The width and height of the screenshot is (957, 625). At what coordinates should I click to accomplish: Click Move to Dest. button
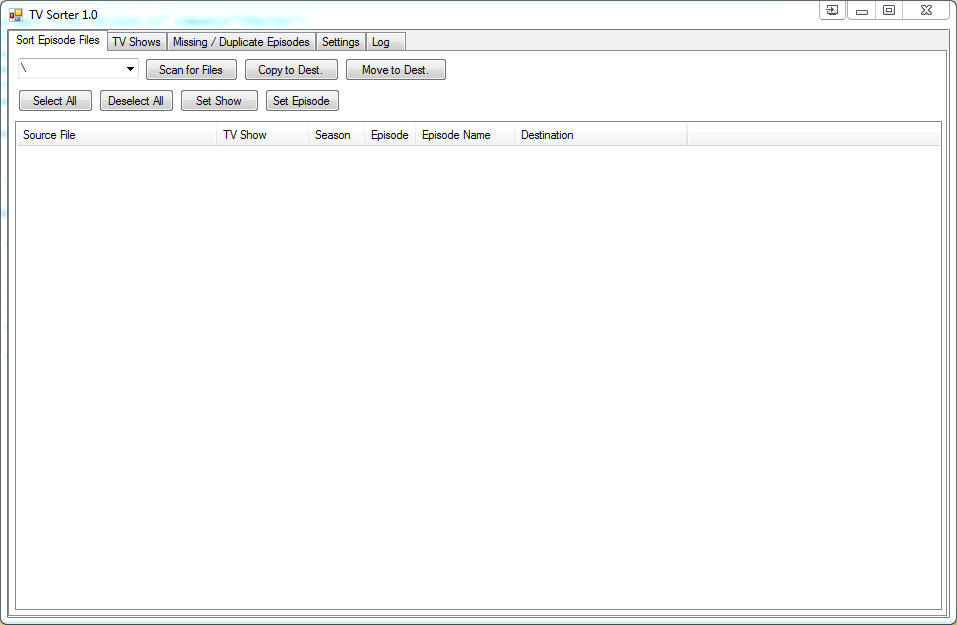point(395,70)
